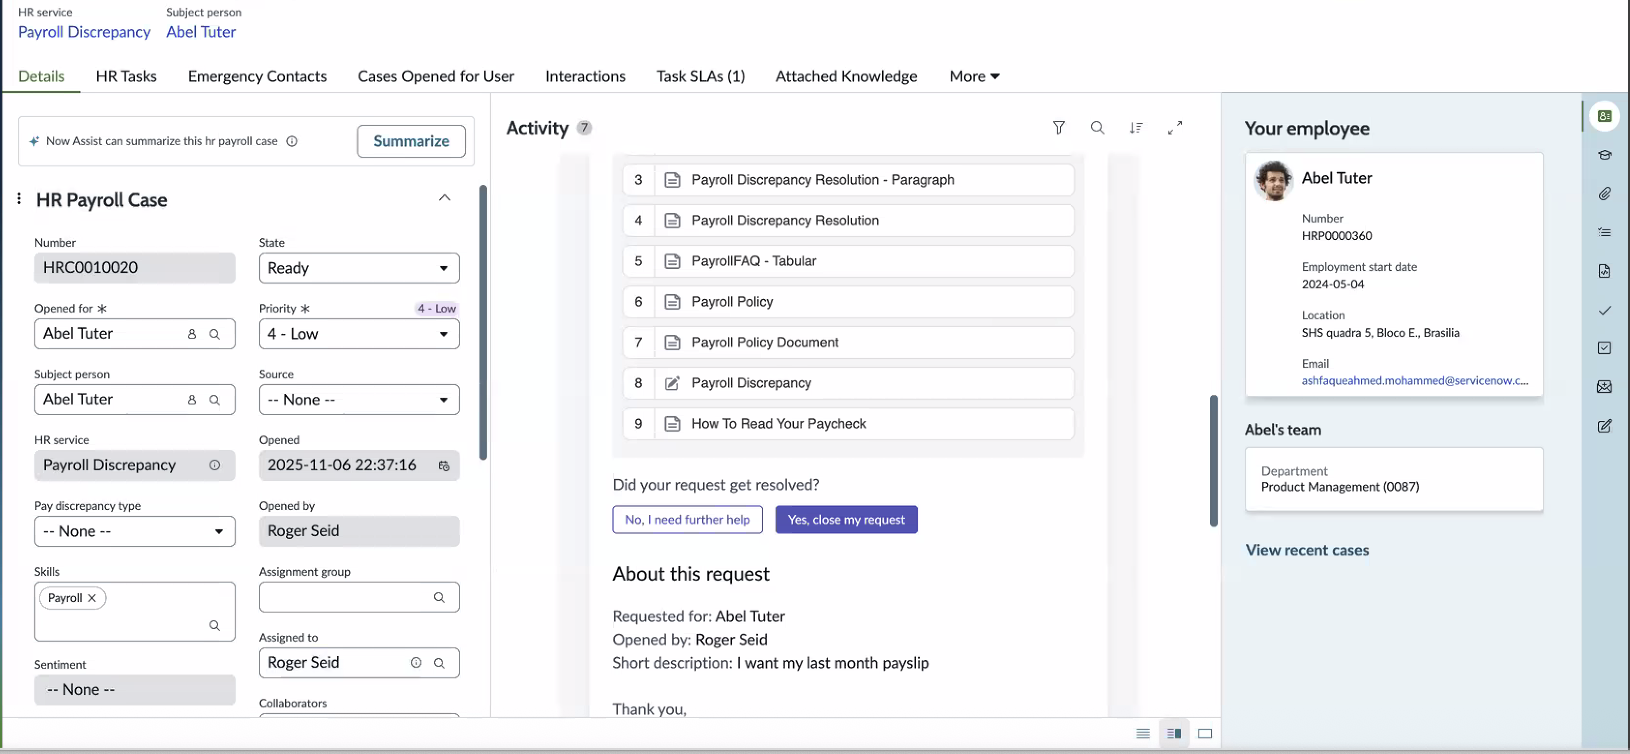Open the Priority dropdown
The width and height of the screenshot is (1630, 754).
point(359,334)
